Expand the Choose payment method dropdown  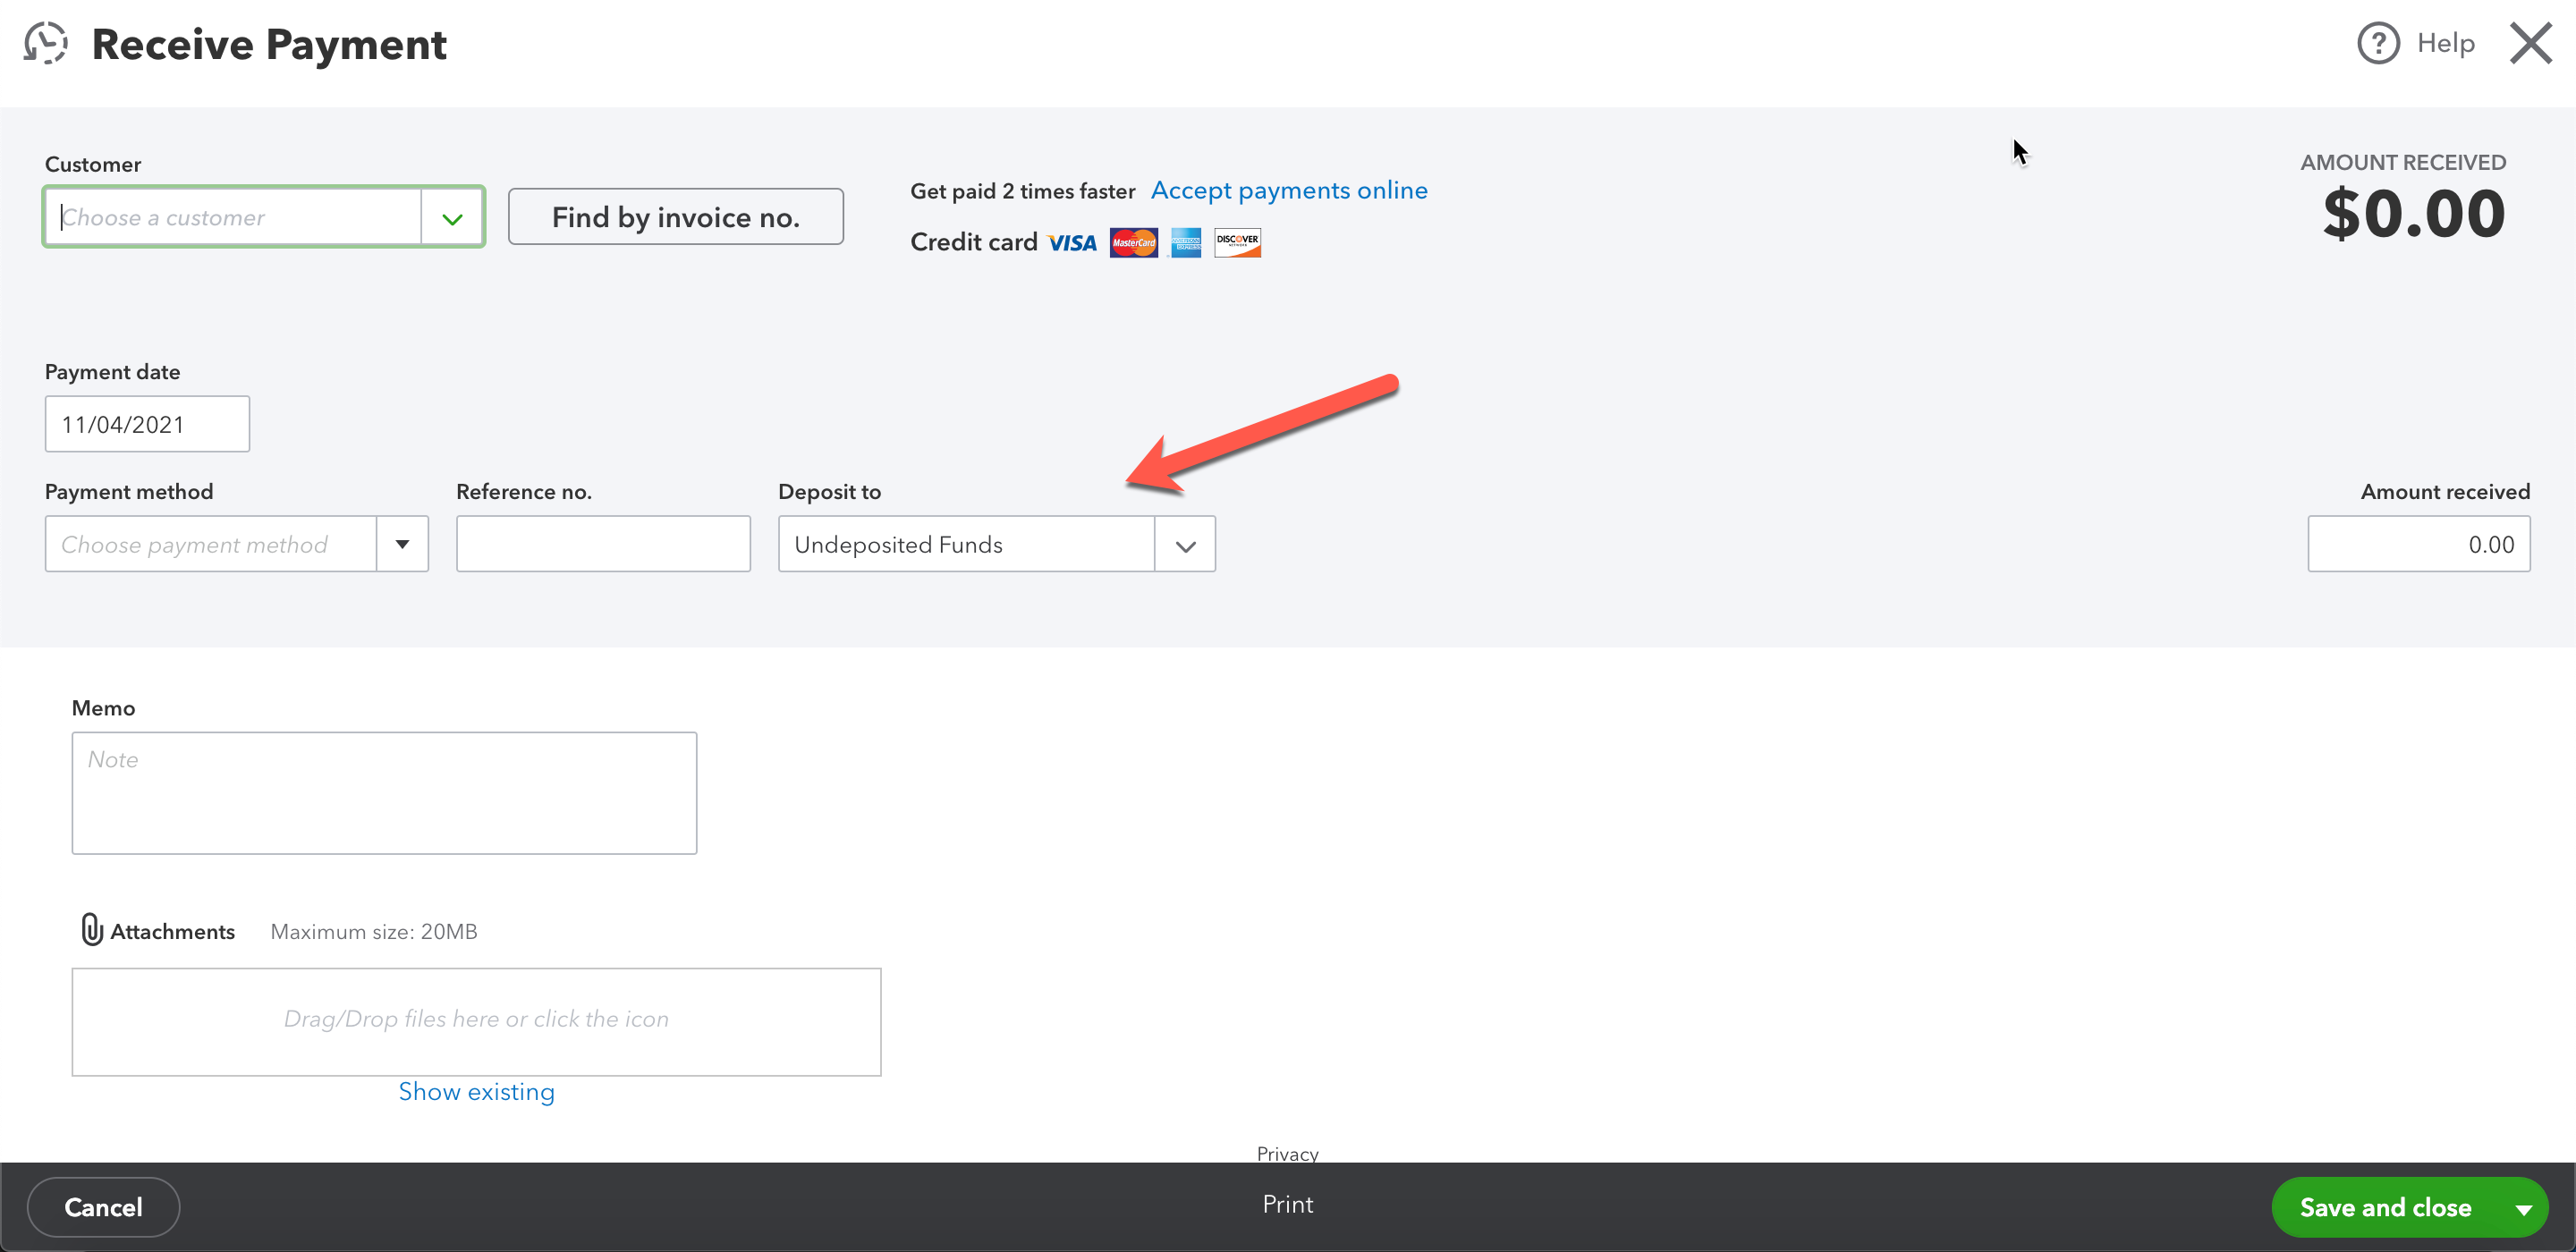point(403,543)
